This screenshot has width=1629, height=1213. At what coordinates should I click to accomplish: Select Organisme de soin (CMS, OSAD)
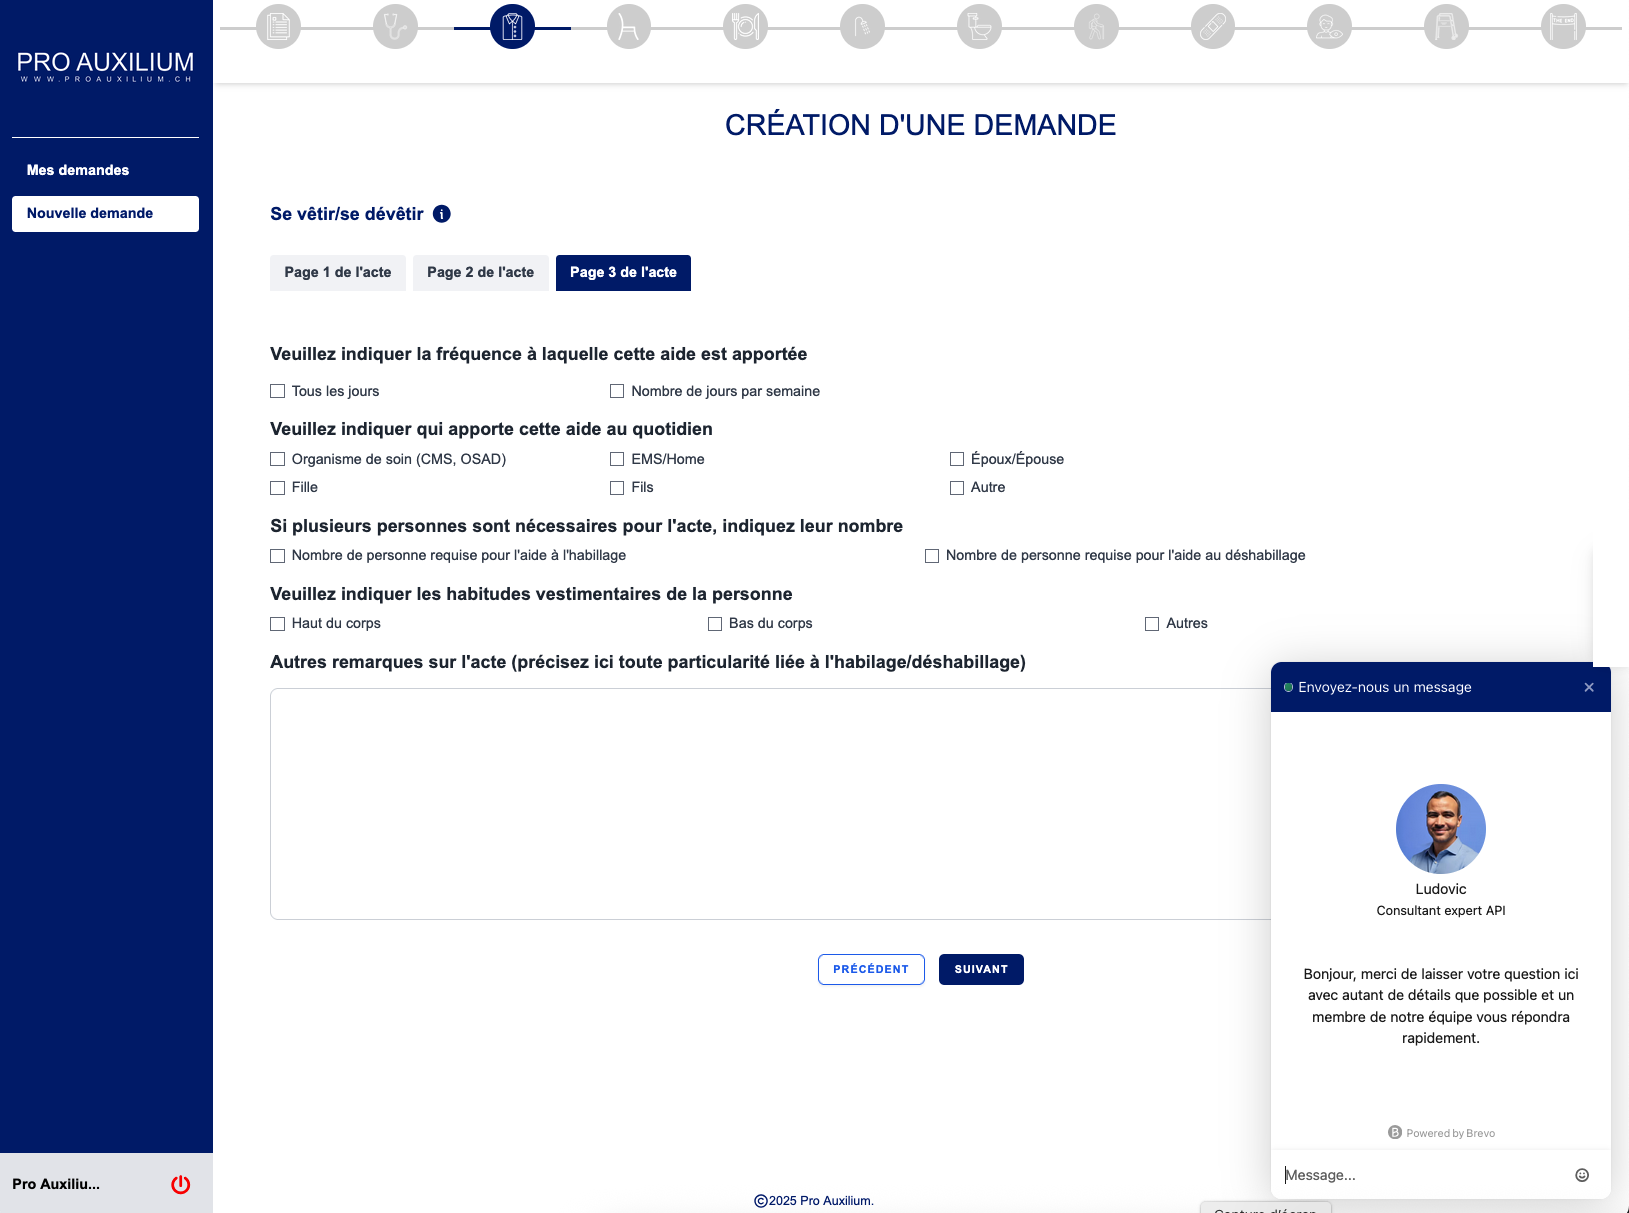(x=278, y=459)
